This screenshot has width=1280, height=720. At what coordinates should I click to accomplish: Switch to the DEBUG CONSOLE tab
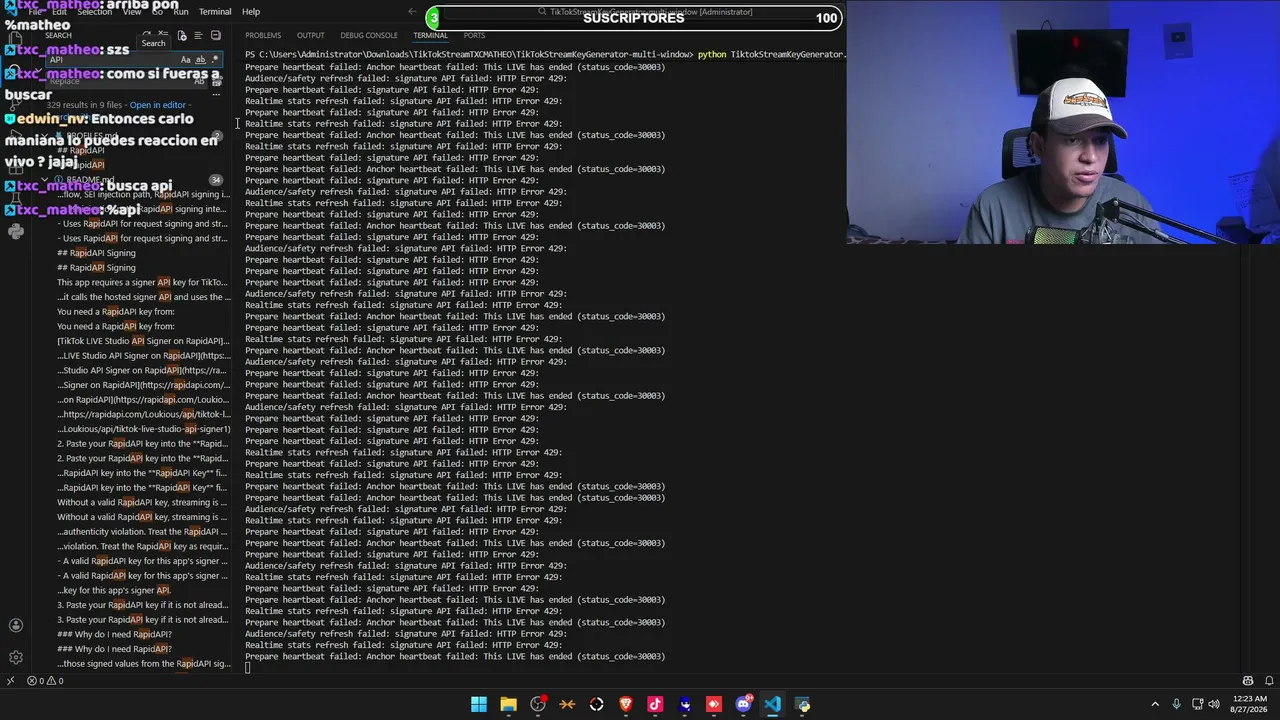click(x=369, y=36)
